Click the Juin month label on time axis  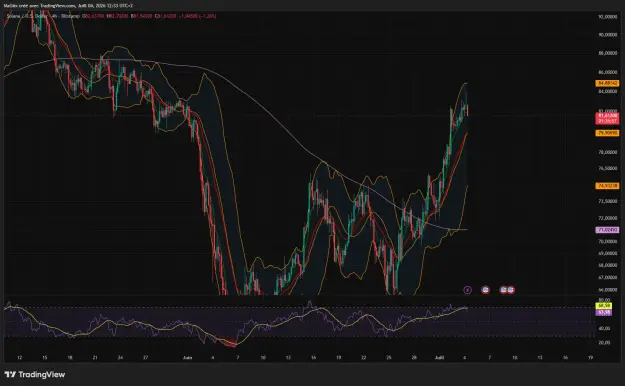click(x=187, y=358)
